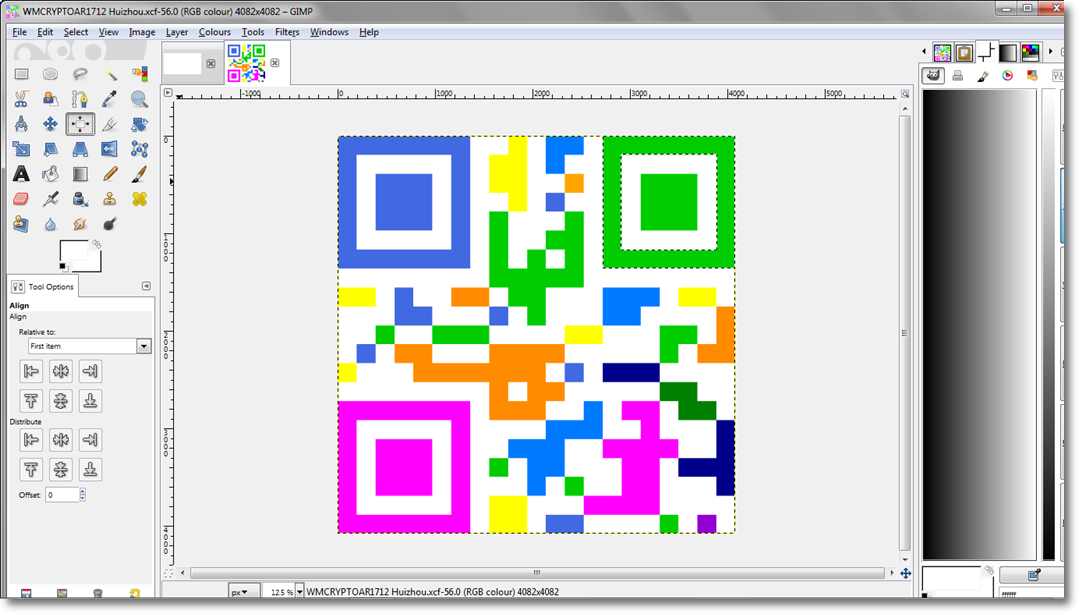Select the Select by Colour tool
1080x615 pixels.
pyautogui.click(x=139, y=74)
